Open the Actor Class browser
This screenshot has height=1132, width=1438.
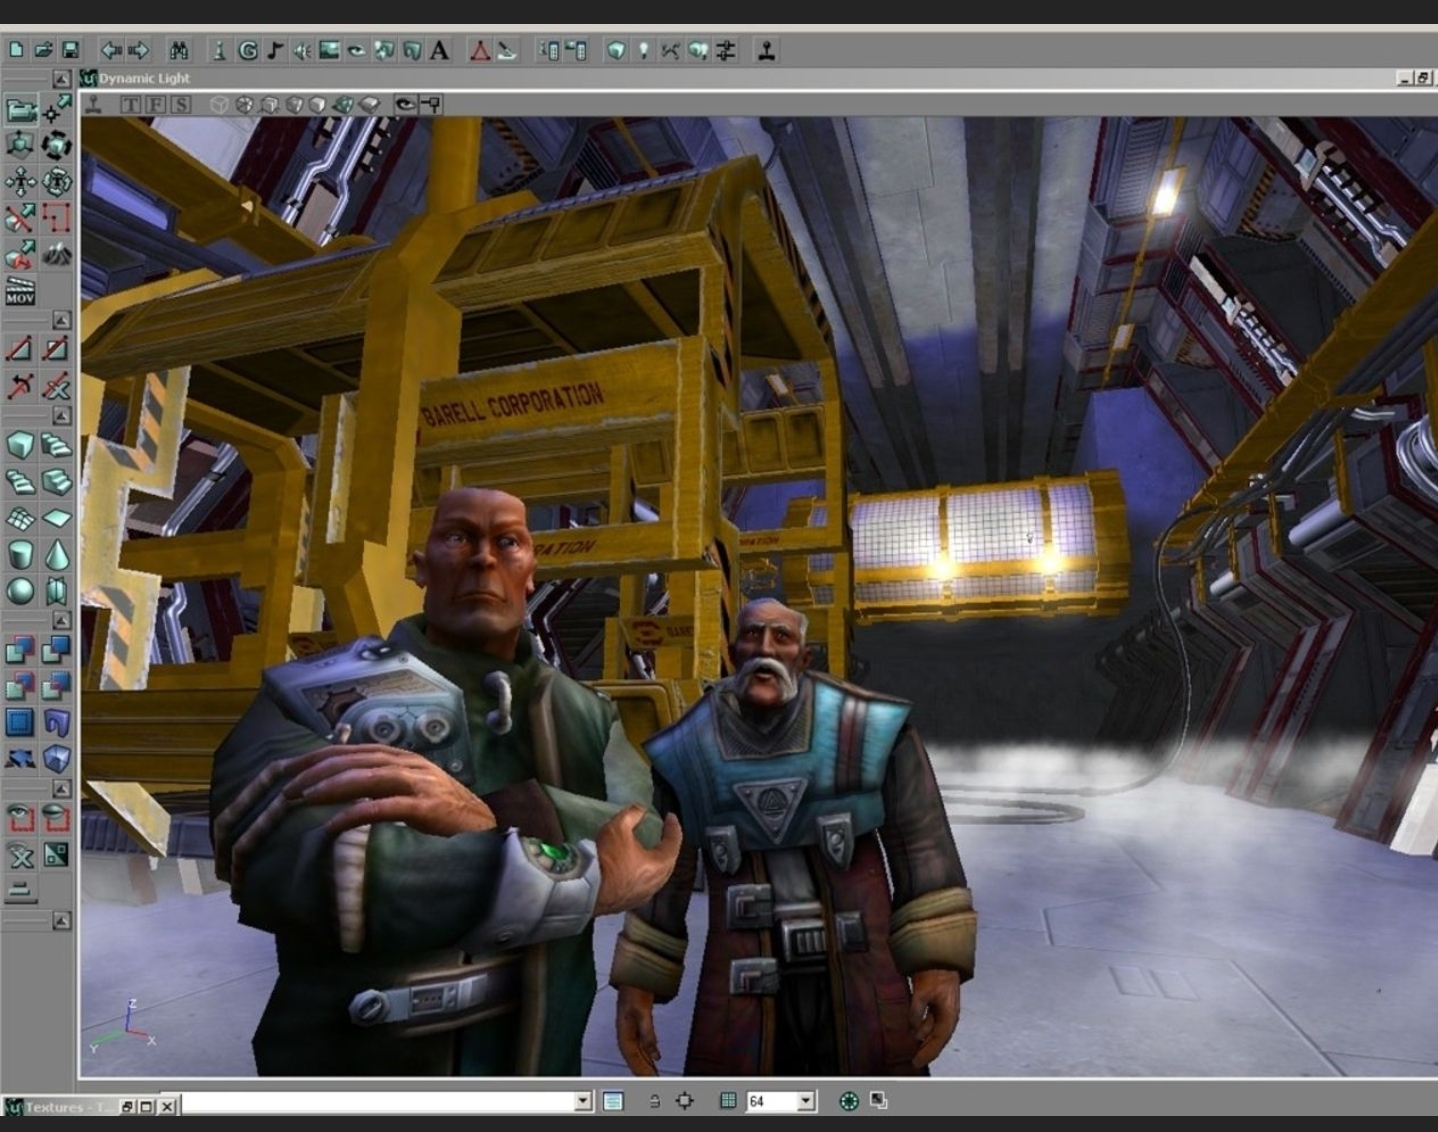(x=219, y=50)
